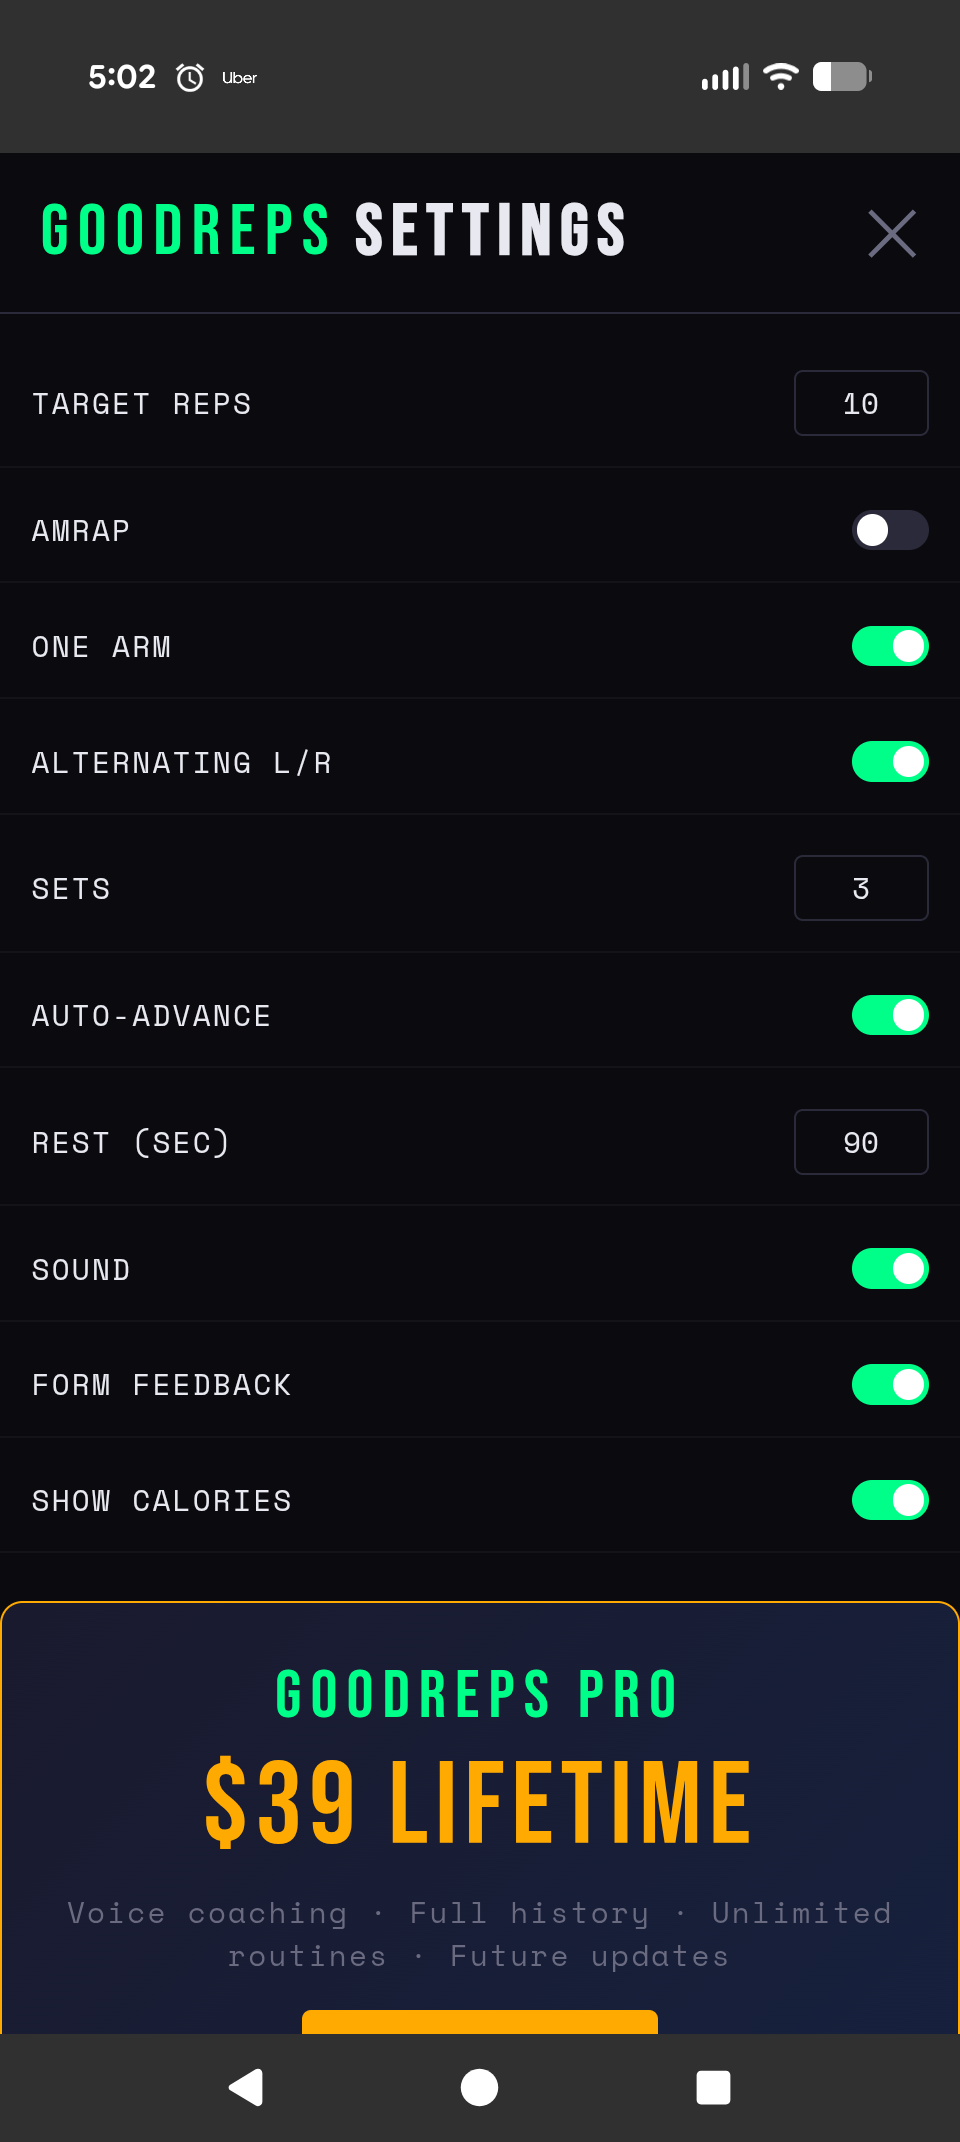Close the Goodreps settings panel
960x2142 pixels.
click(x=892, y=234)
